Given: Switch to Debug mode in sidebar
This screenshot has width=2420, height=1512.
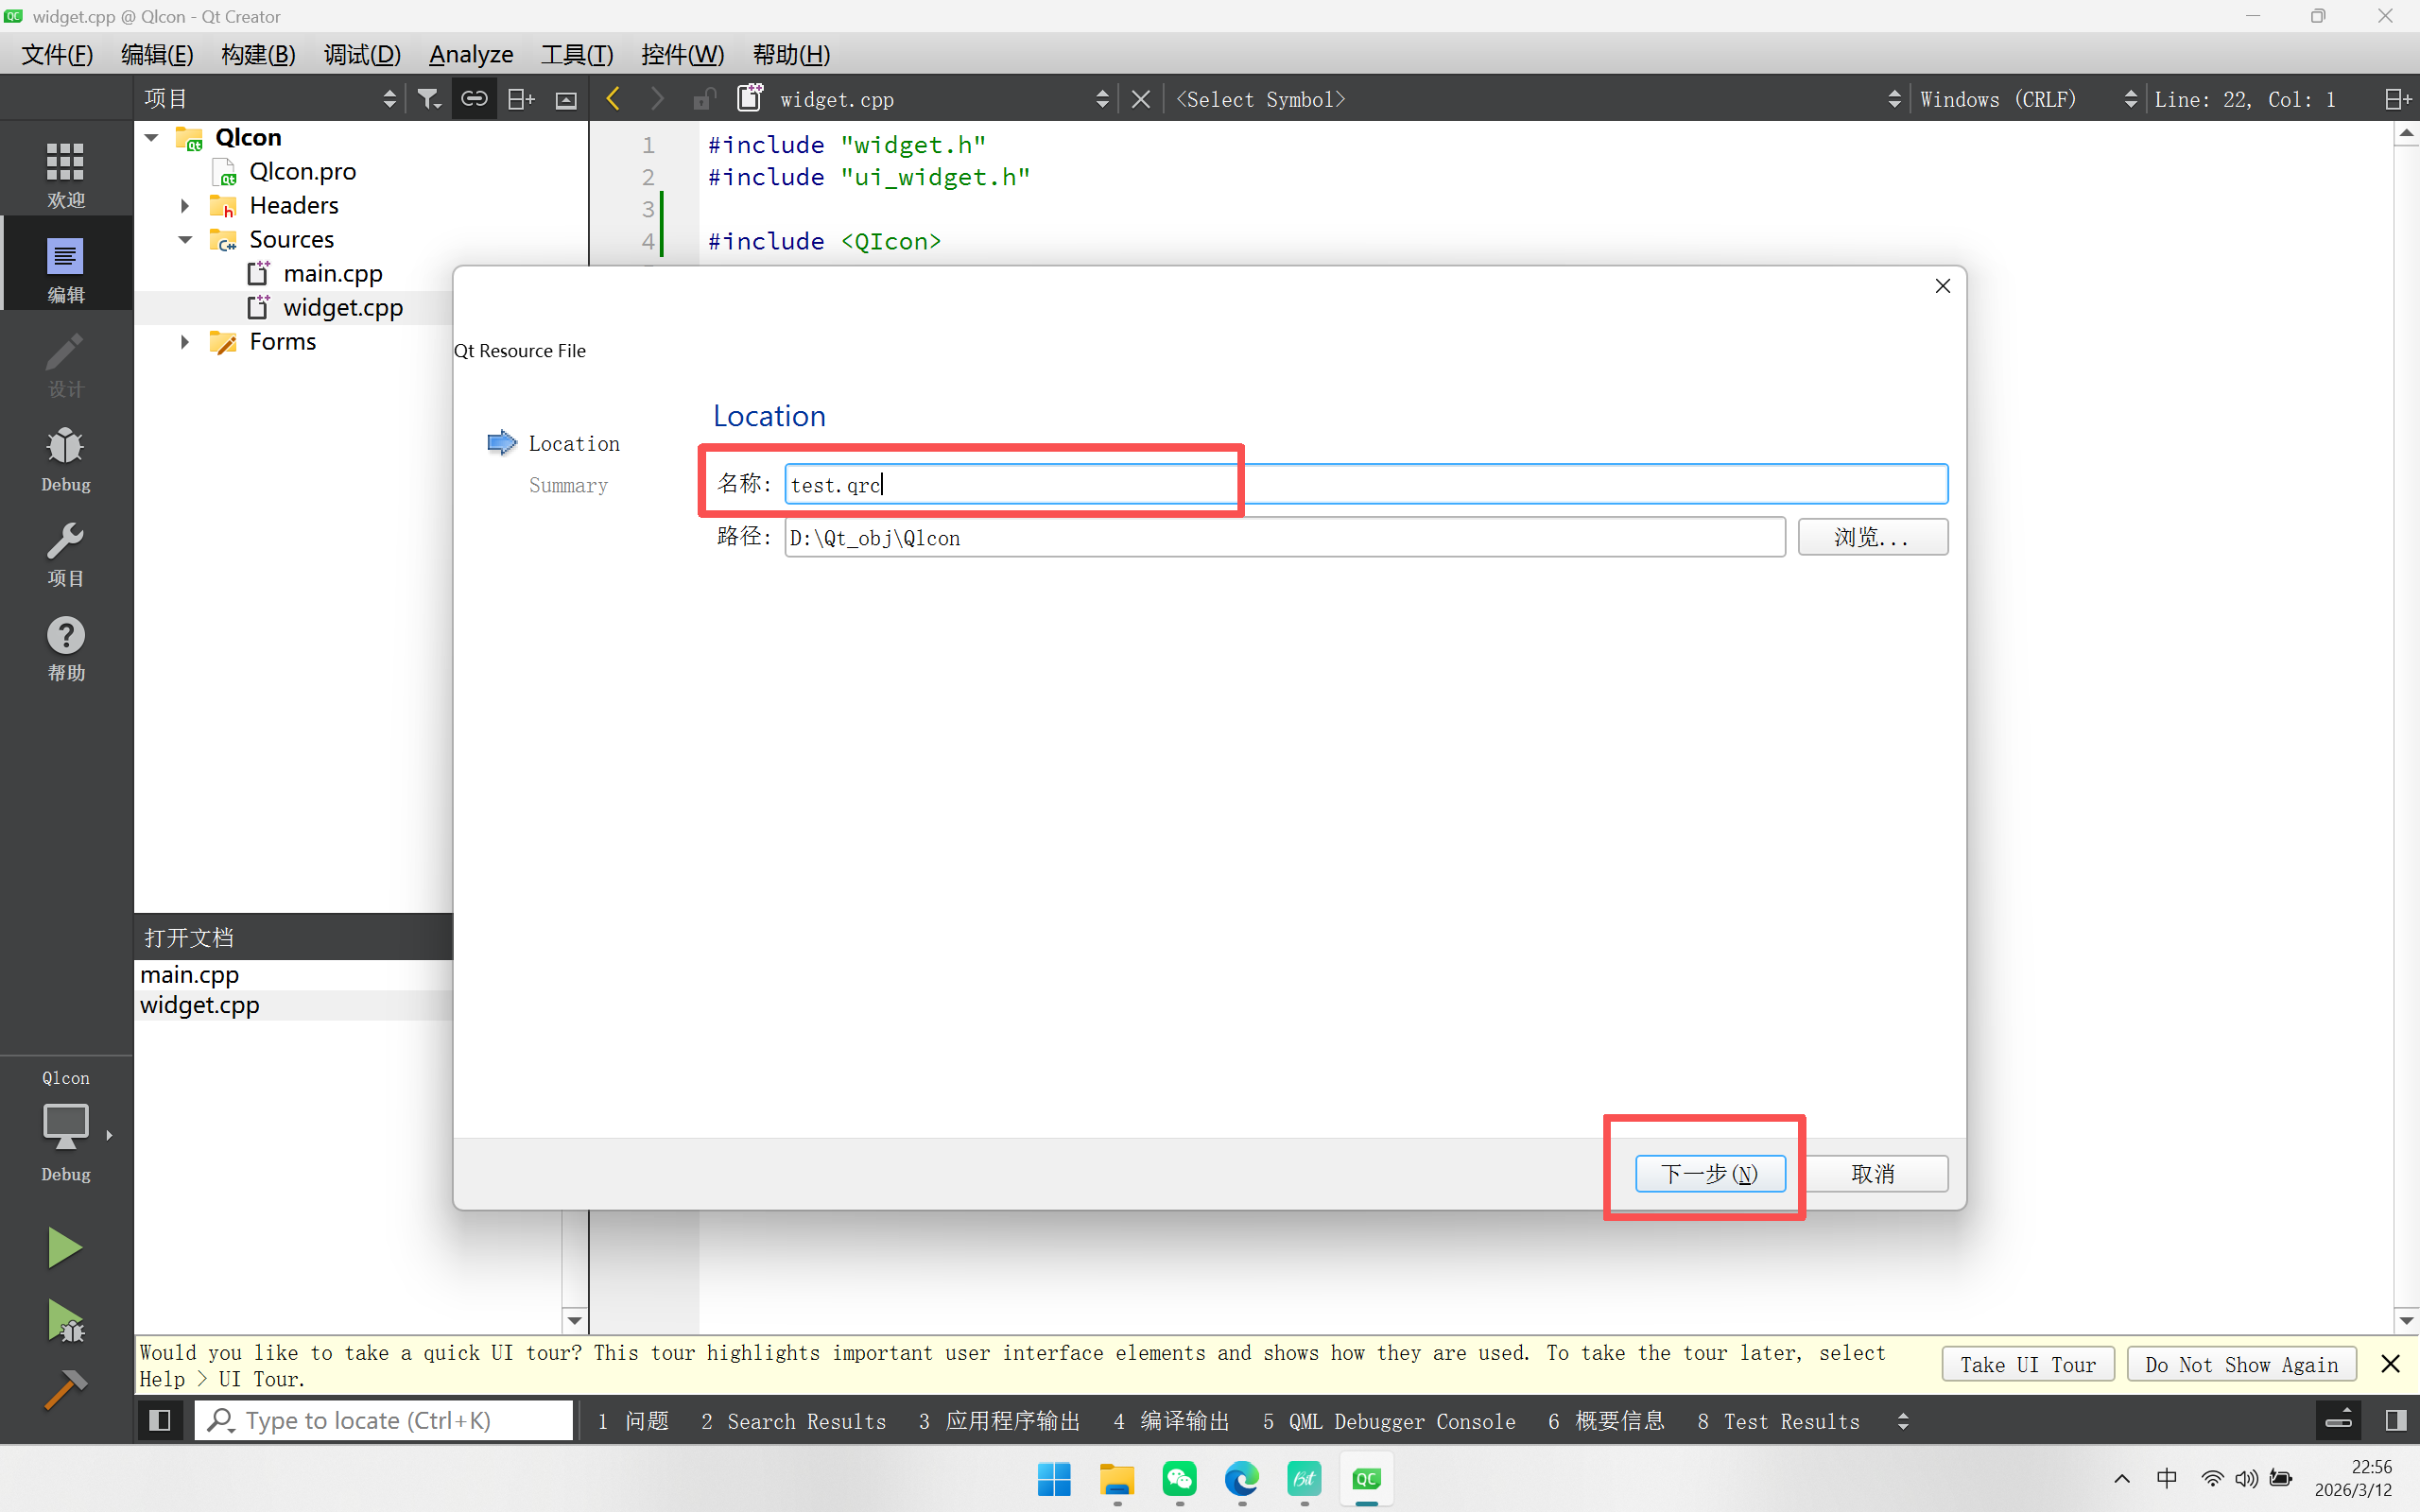Looking at the screenshot, I should (x=65, y=459).
